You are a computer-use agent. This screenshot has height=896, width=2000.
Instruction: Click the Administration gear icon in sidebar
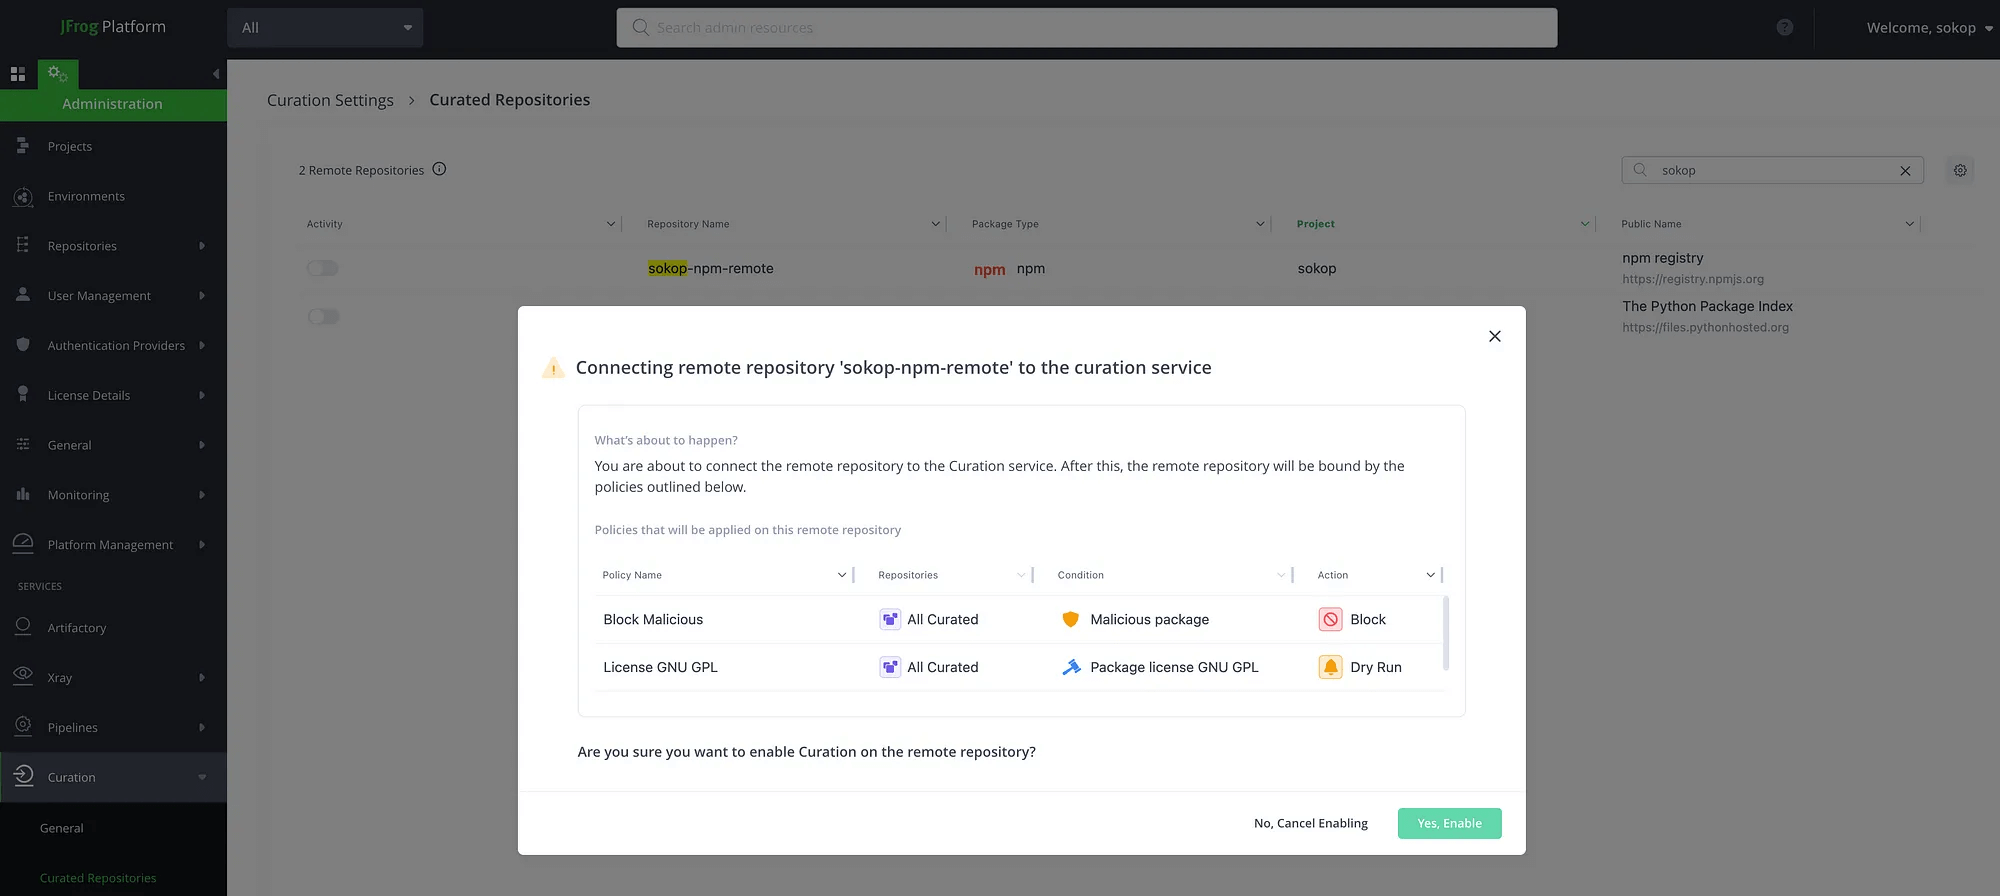tap(57, 74)
